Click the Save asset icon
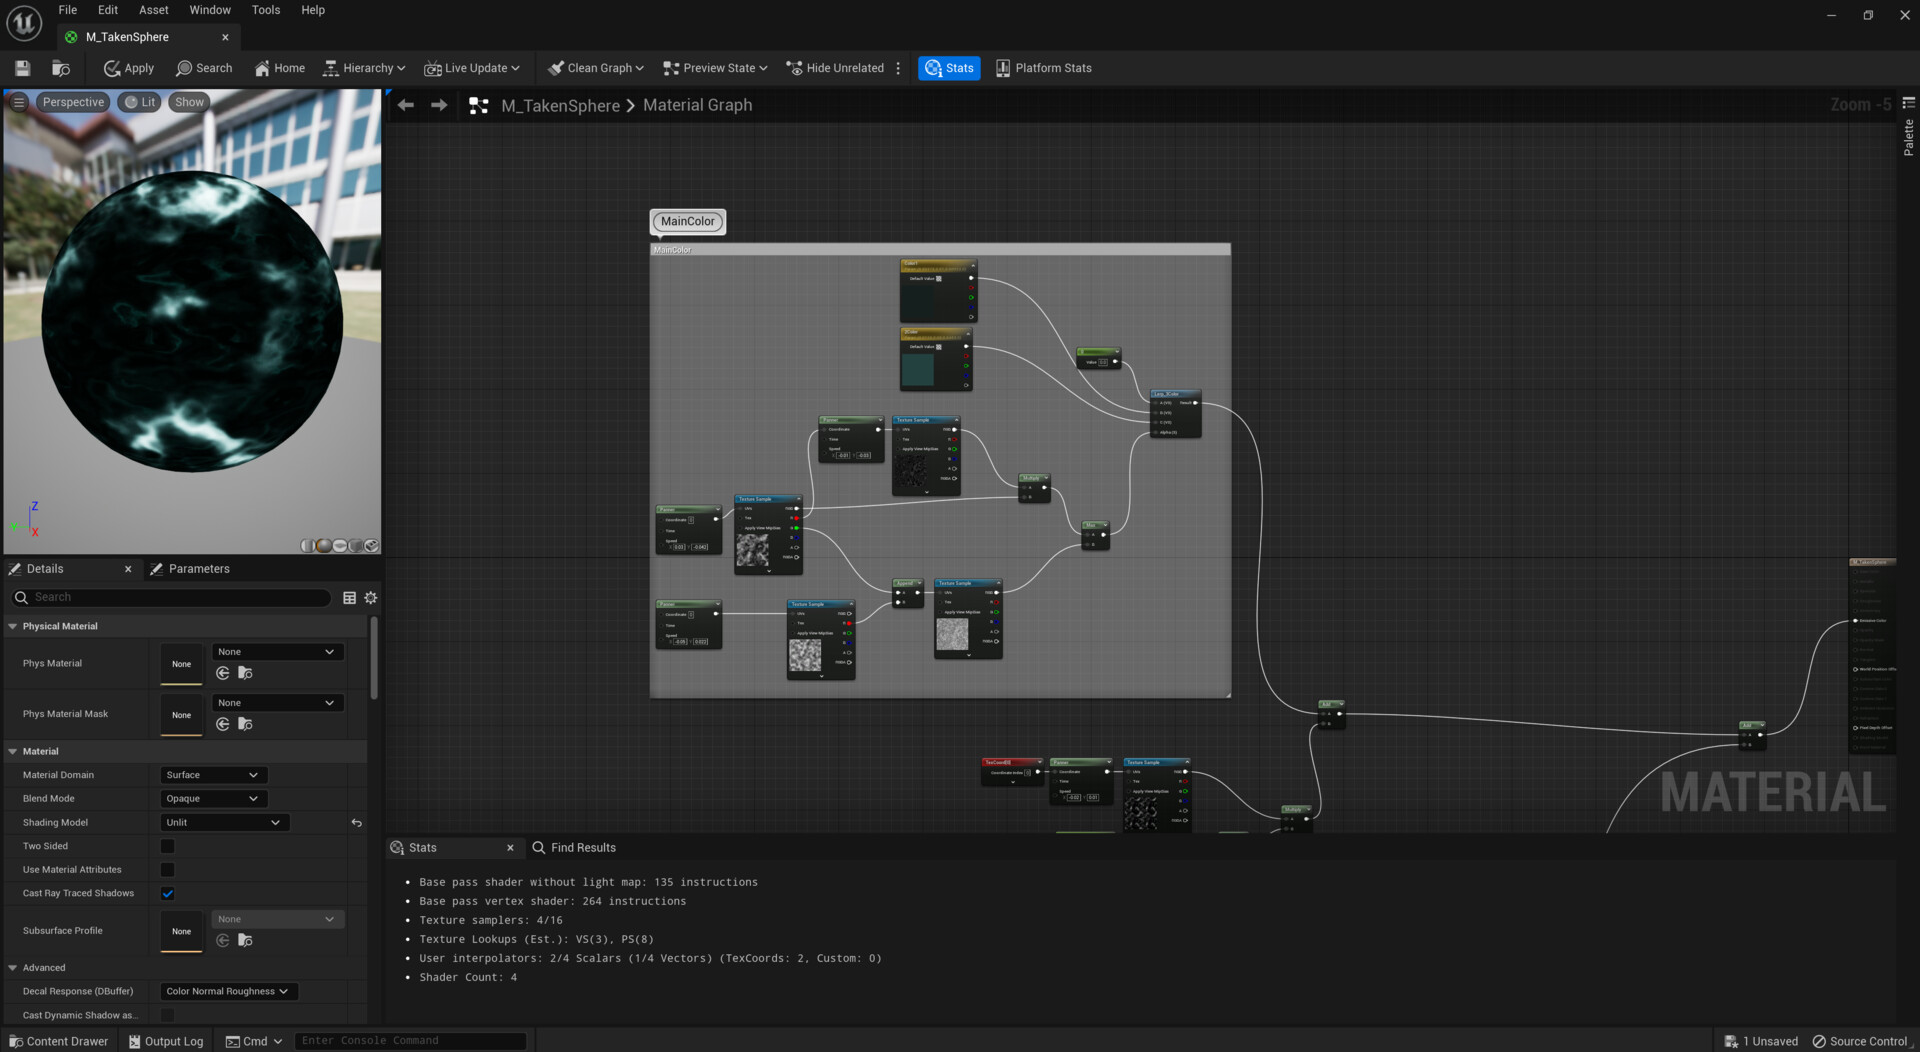The height and width of the screenshot is (1052, 1920). coord(22,68)
